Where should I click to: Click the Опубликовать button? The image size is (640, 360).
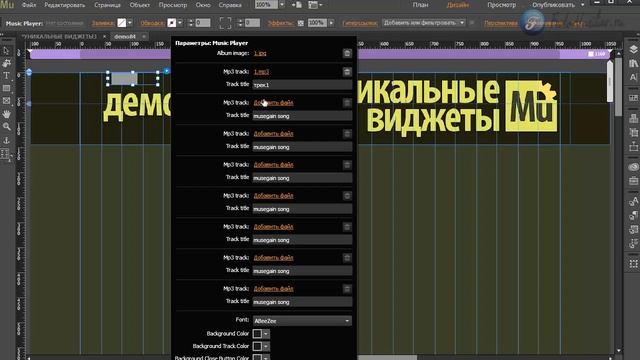(553, 5)
